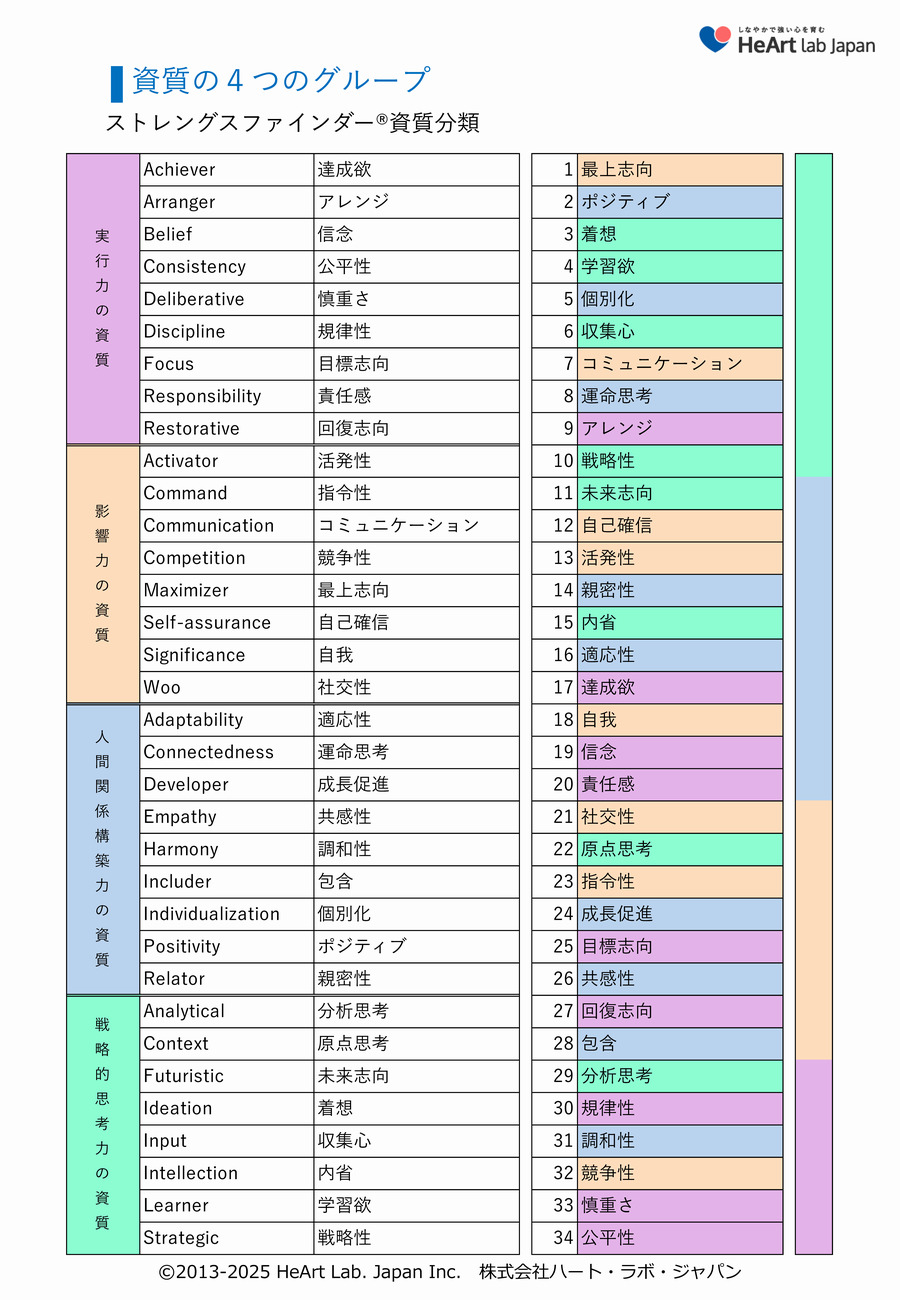The height and width of the screenshot is (1300, 900).
Task: Select the Discipline cell
Action: pyautogui.click(x=227, y=331)
